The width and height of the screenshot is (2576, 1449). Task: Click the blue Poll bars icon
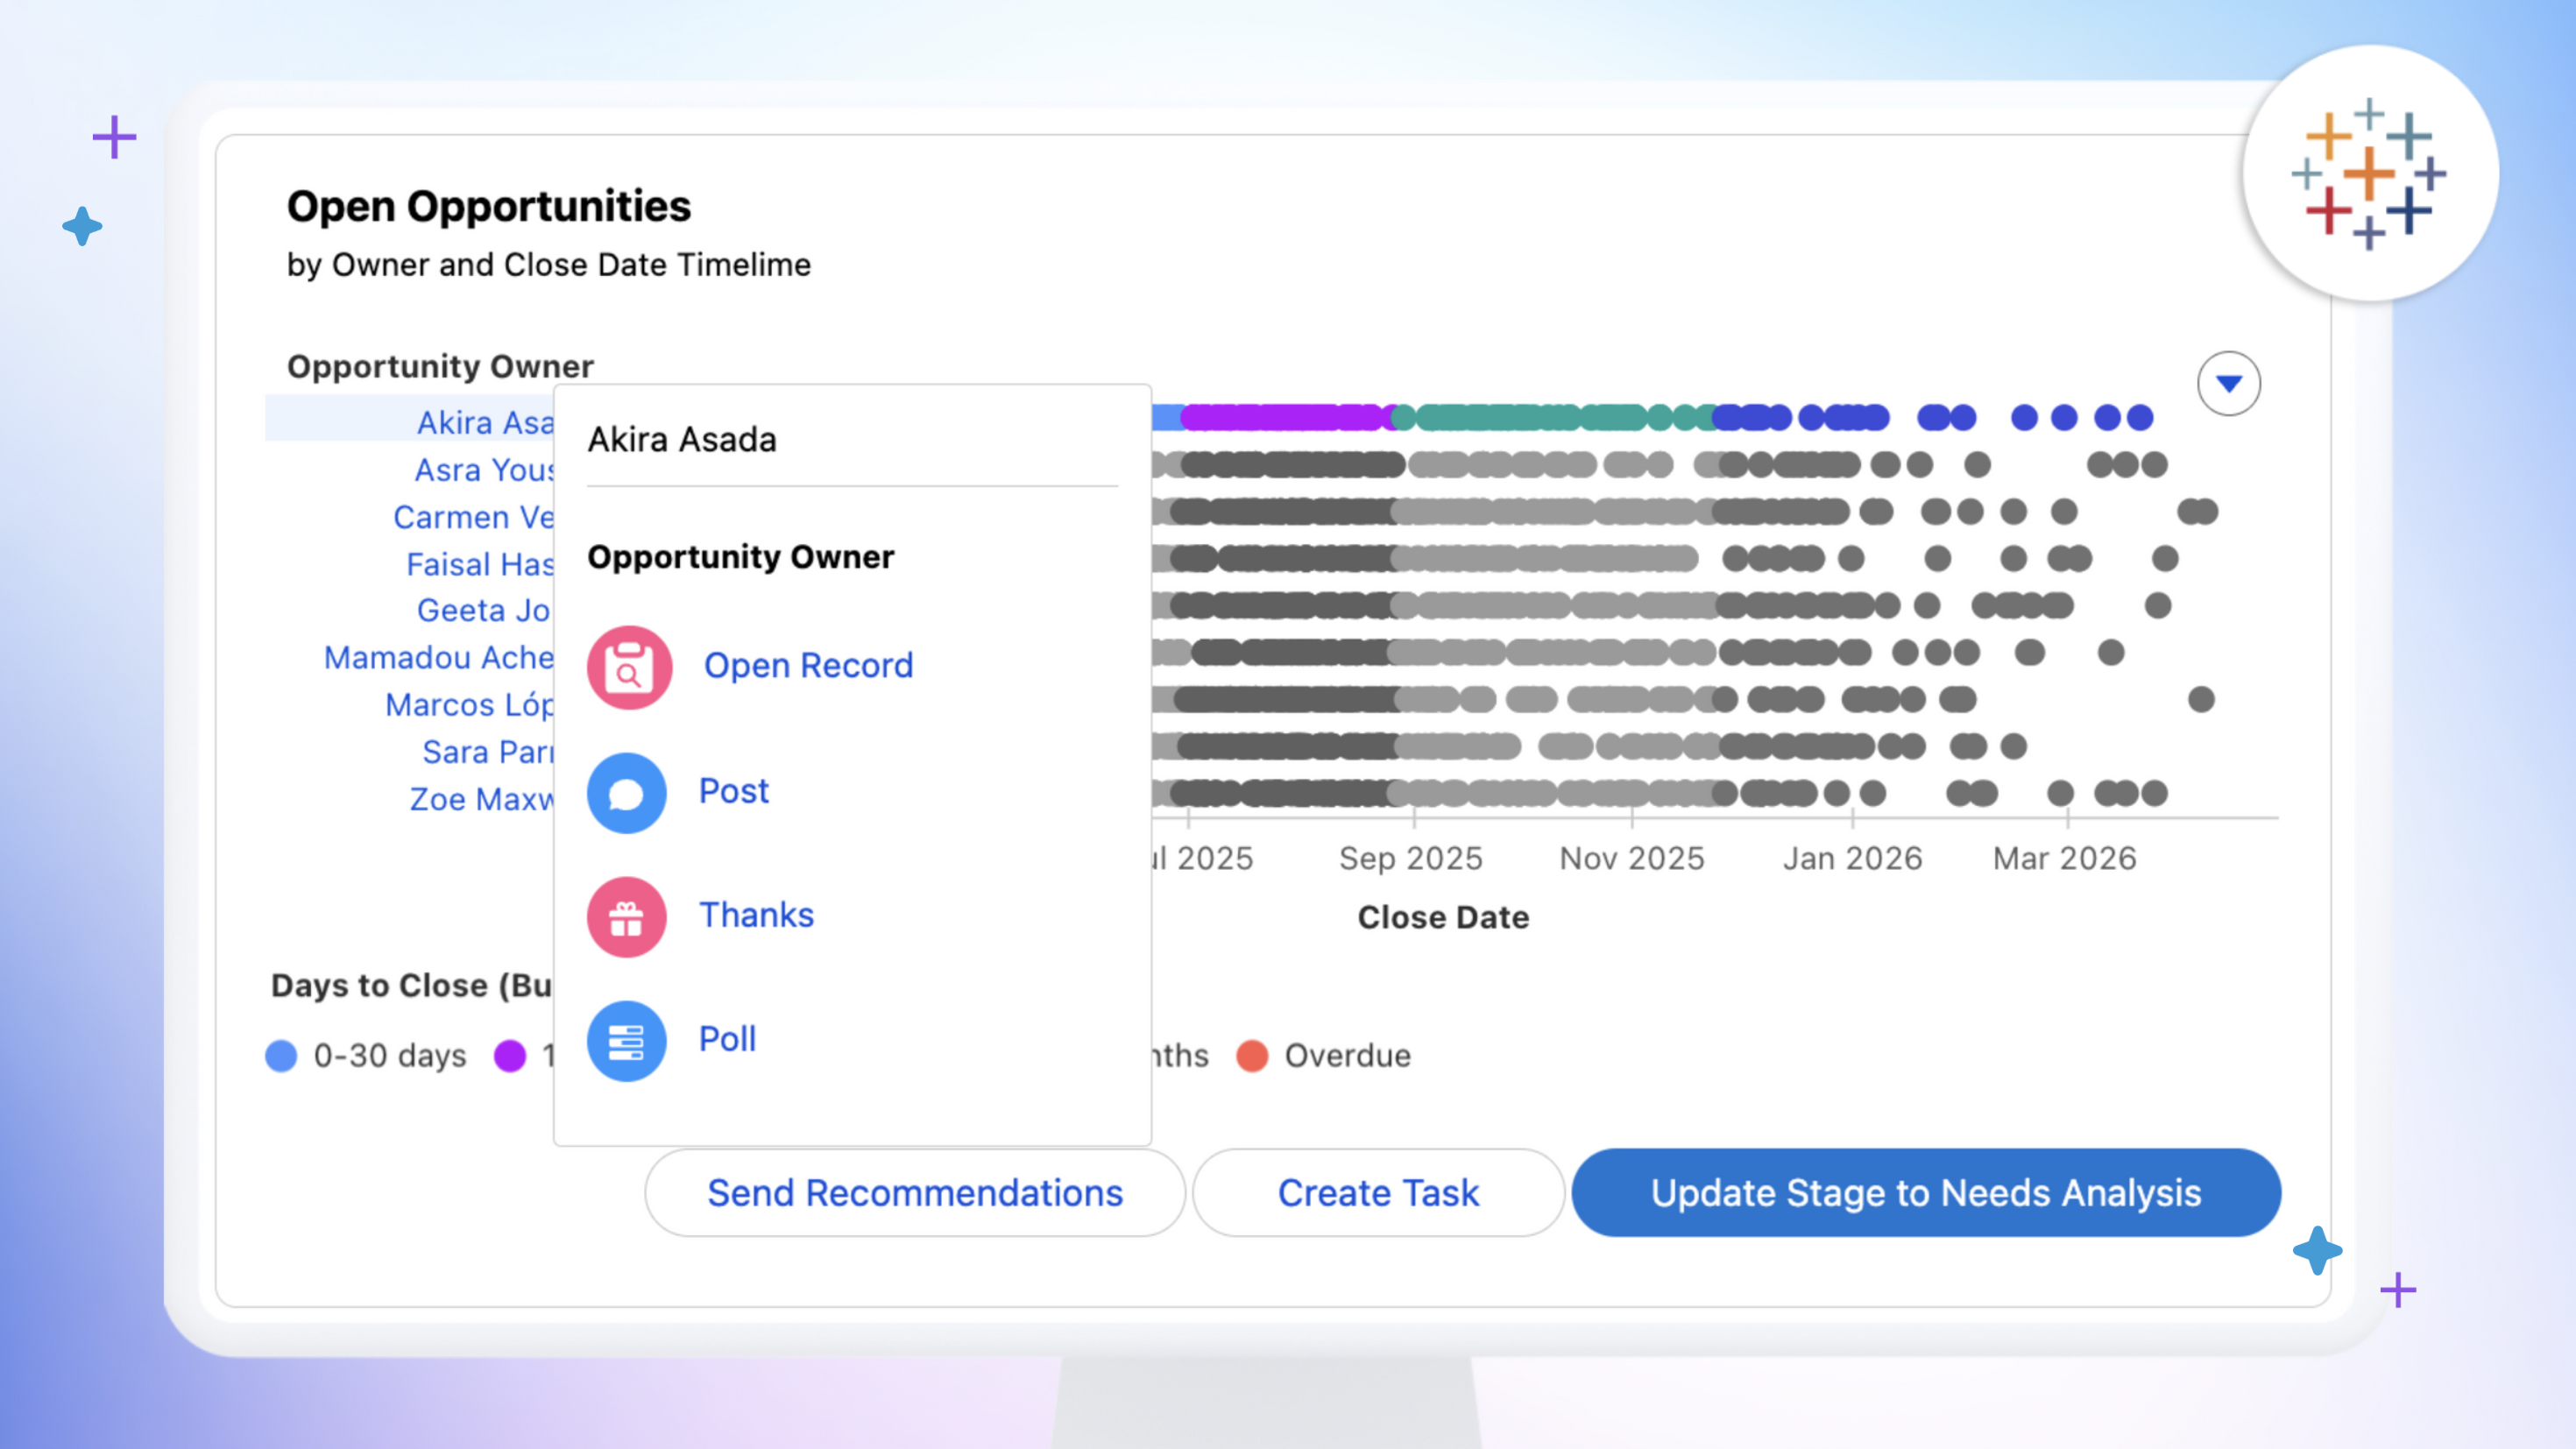click(627, 1041)
